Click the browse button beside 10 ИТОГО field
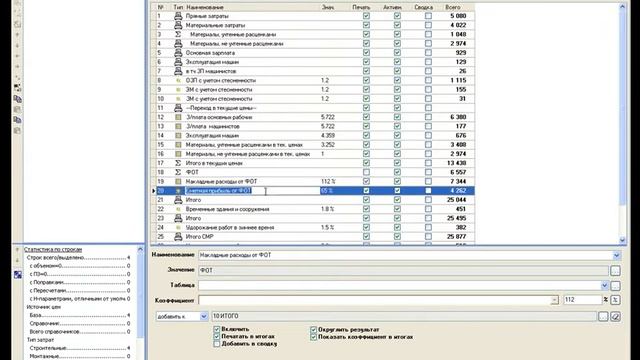The width and height of the screenshot is (640, 360). tap(603, 316)
